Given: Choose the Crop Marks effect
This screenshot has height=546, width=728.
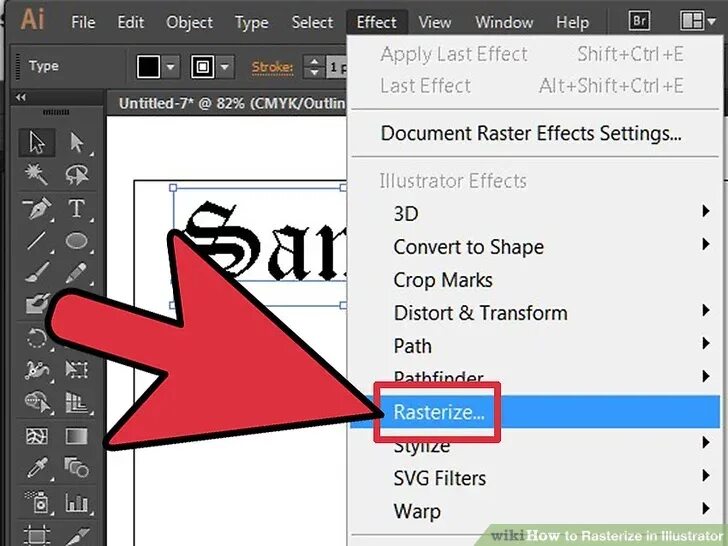Looking at the screenshot, I should (x=535, y=280).
